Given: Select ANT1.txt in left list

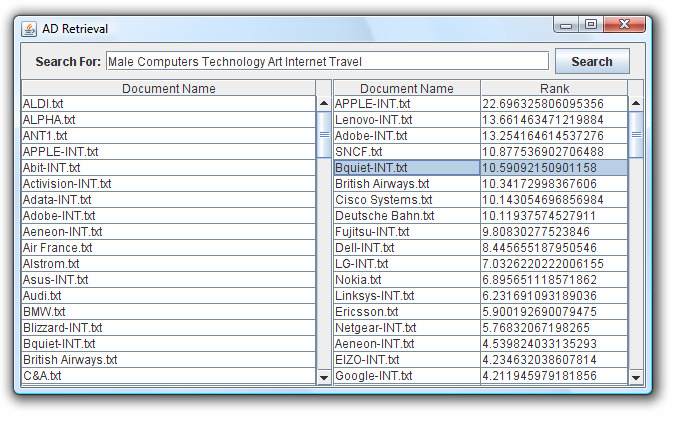Looking at the screenshot, I should point(168,135).
